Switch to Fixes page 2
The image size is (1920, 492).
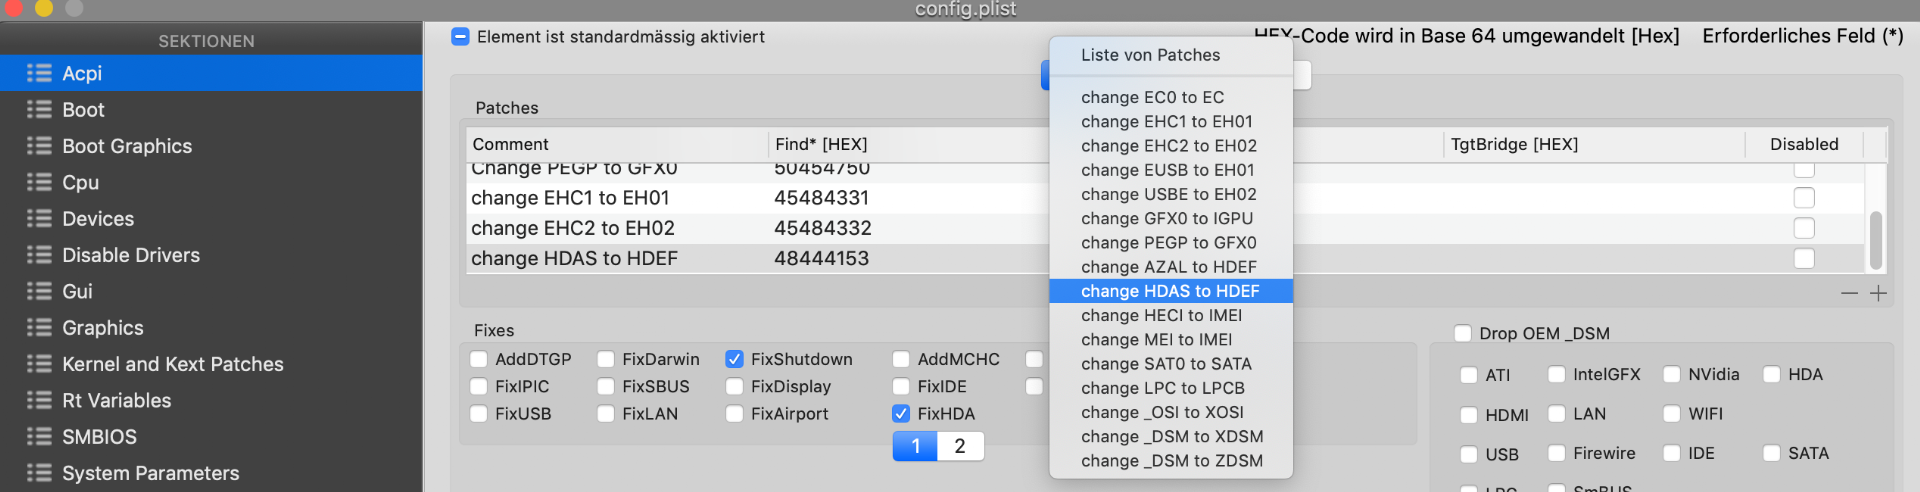[x=960, y=446]
